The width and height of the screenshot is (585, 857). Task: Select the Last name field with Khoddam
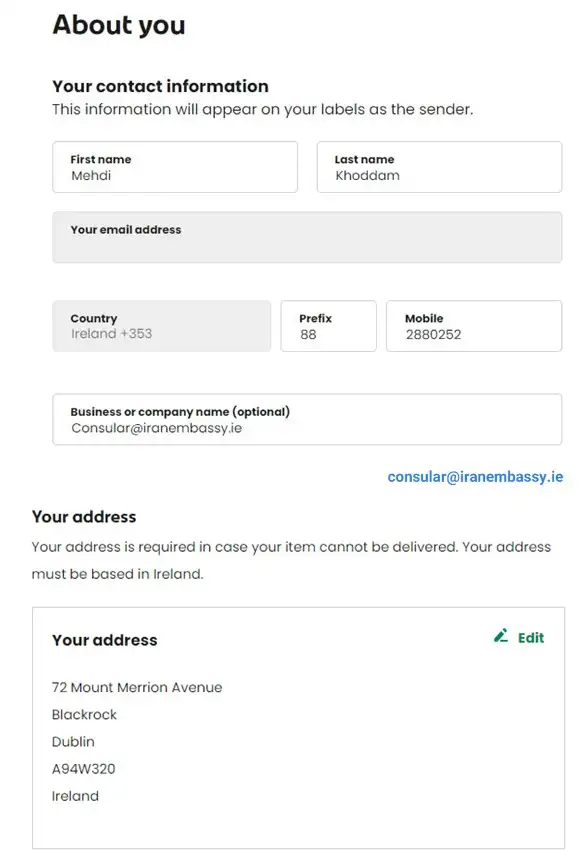440,167
